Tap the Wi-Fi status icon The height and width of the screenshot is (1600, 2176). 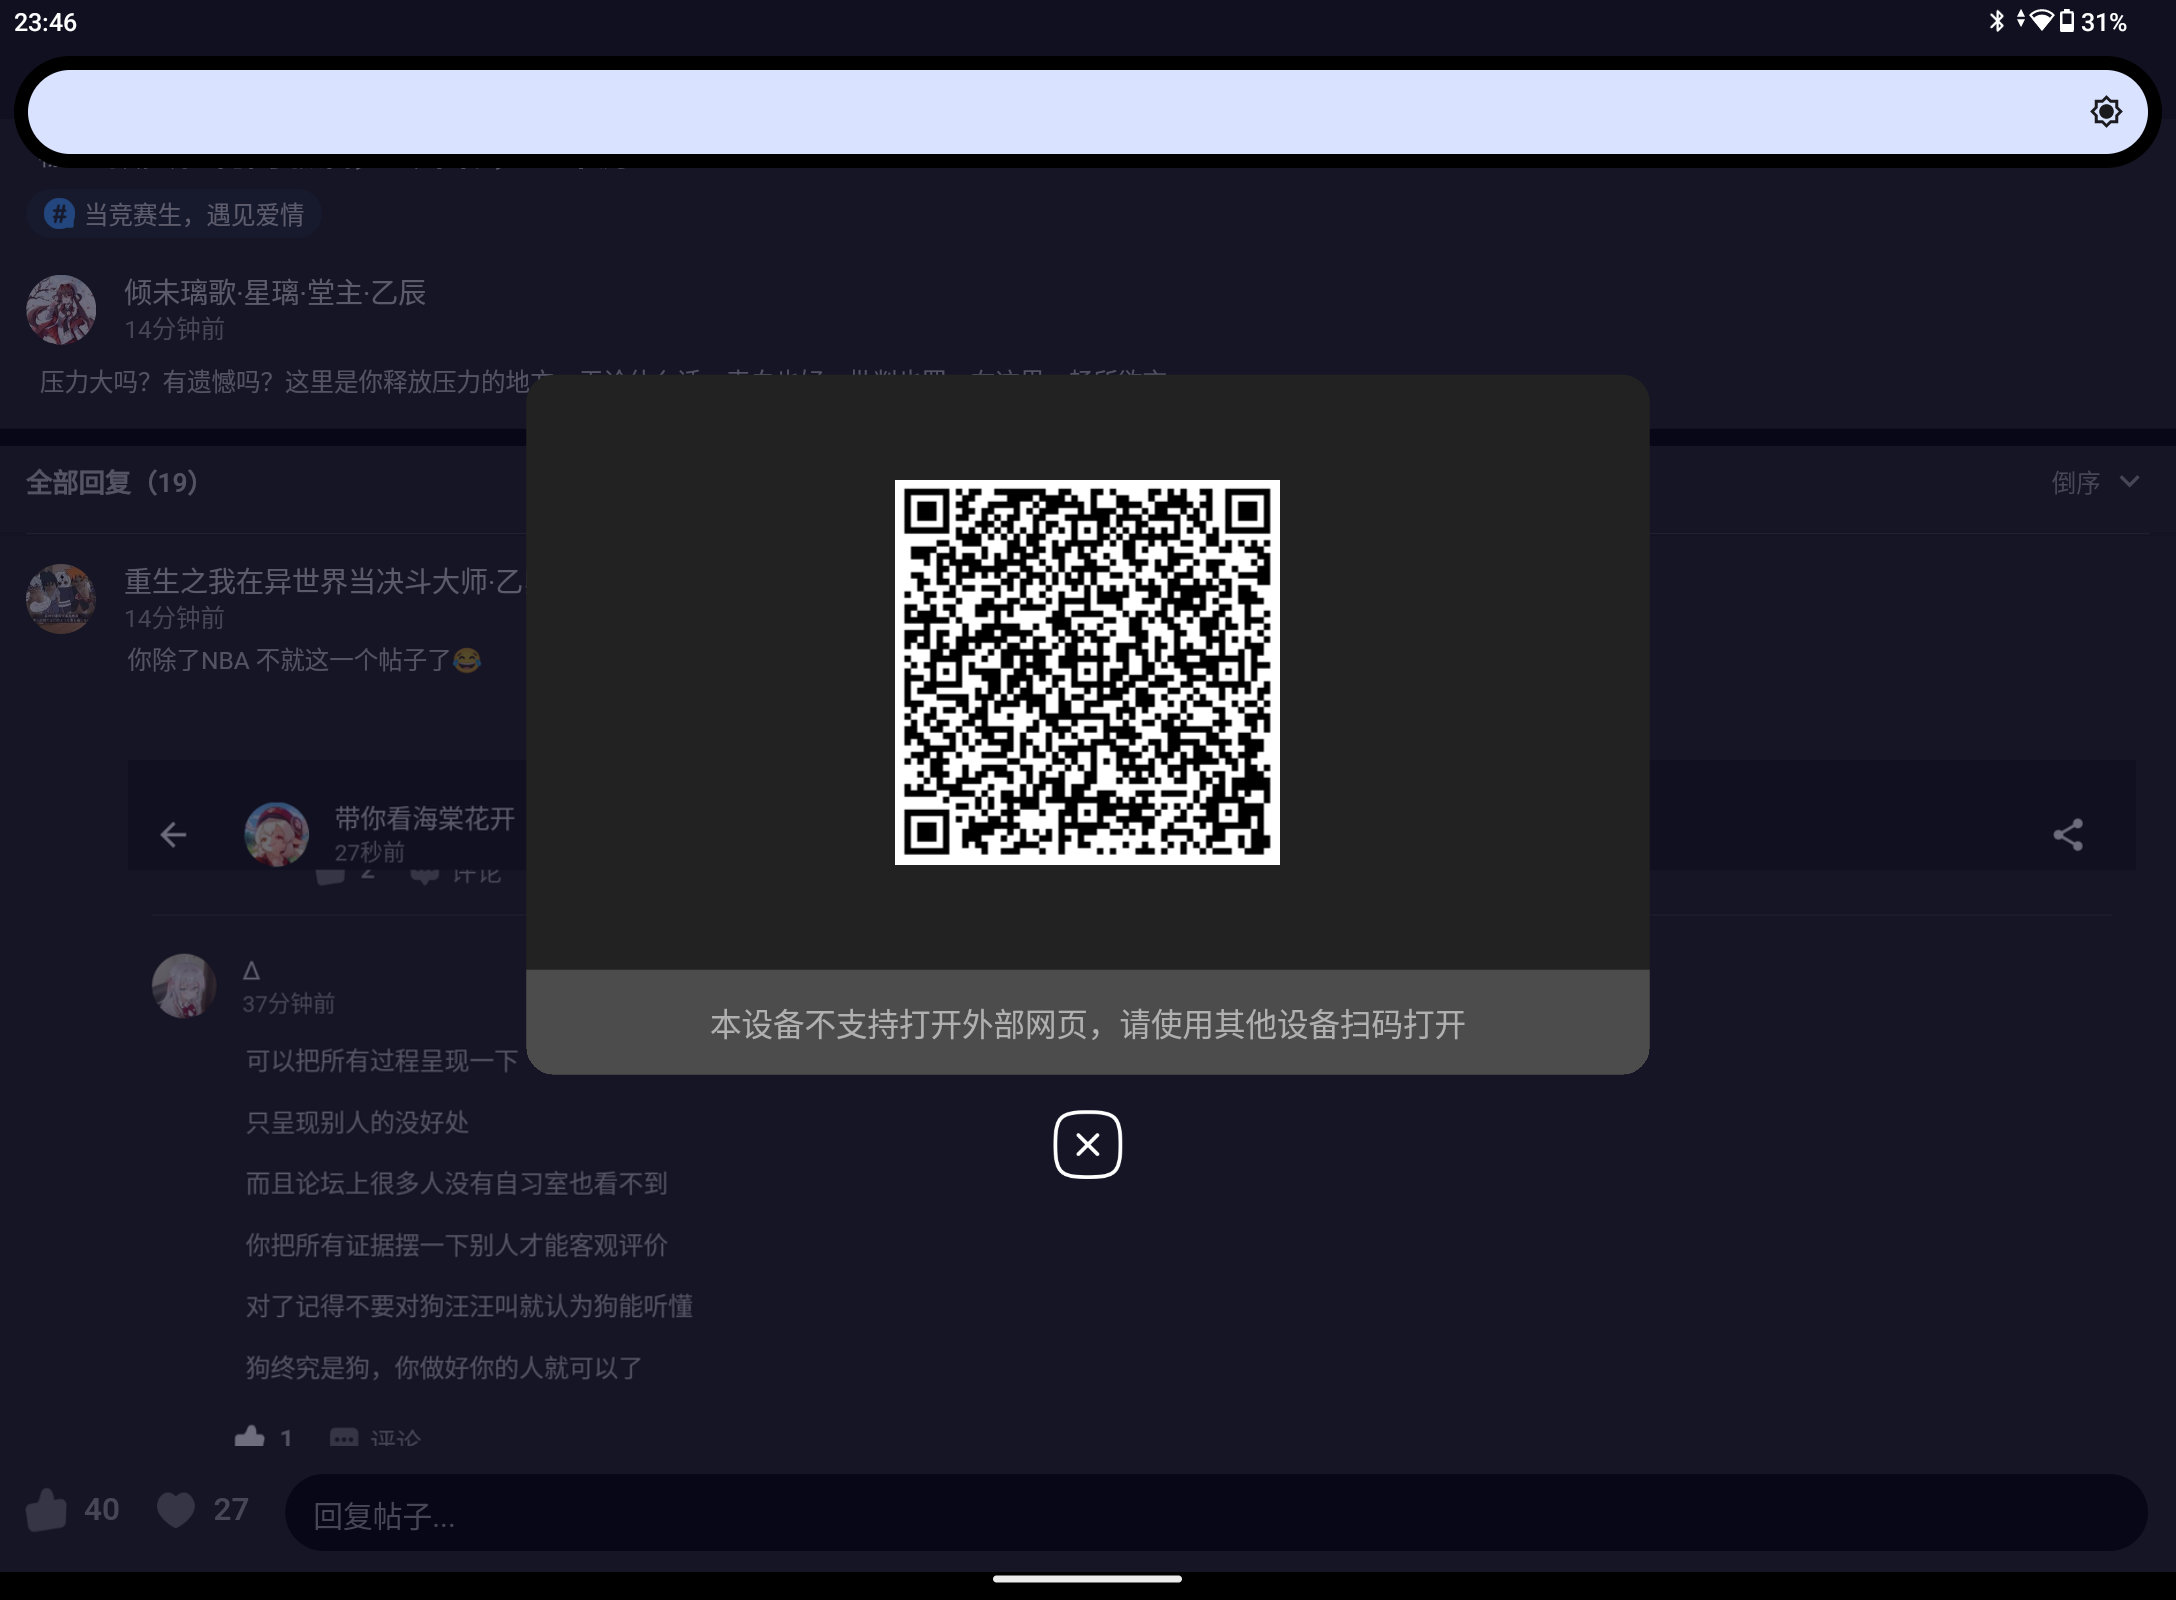(x=2041, y=21)
